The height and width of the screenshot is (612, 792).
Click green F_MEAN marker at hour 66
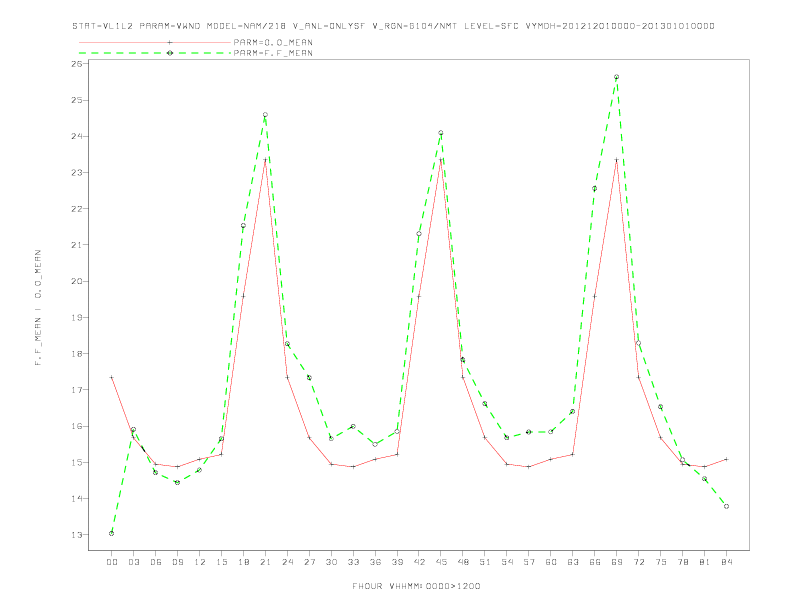[x=595, y=188]
